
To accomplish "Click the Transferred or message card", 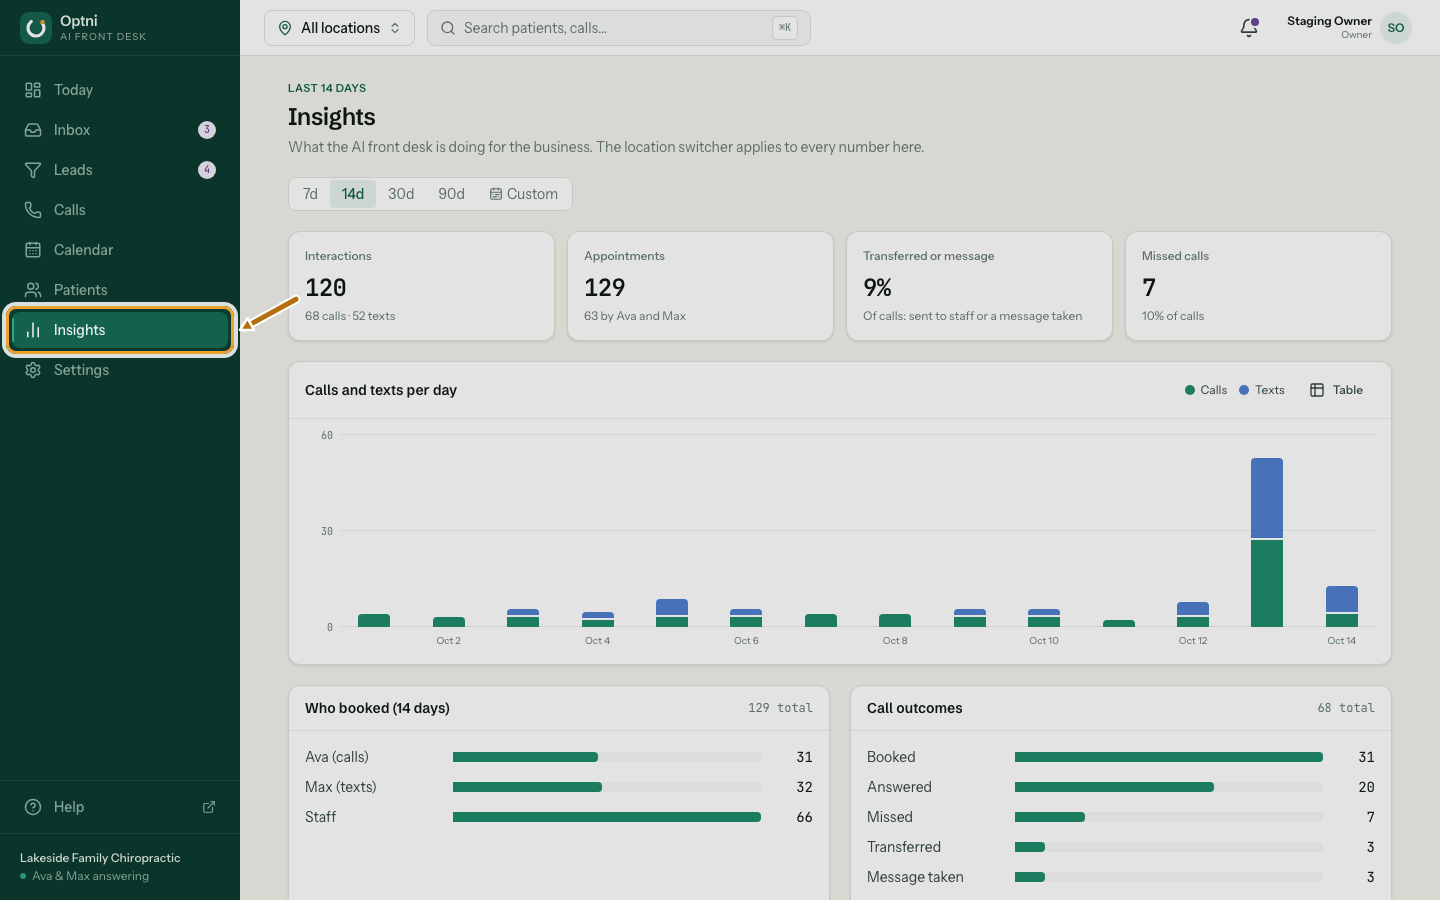I will coord(979,286).
